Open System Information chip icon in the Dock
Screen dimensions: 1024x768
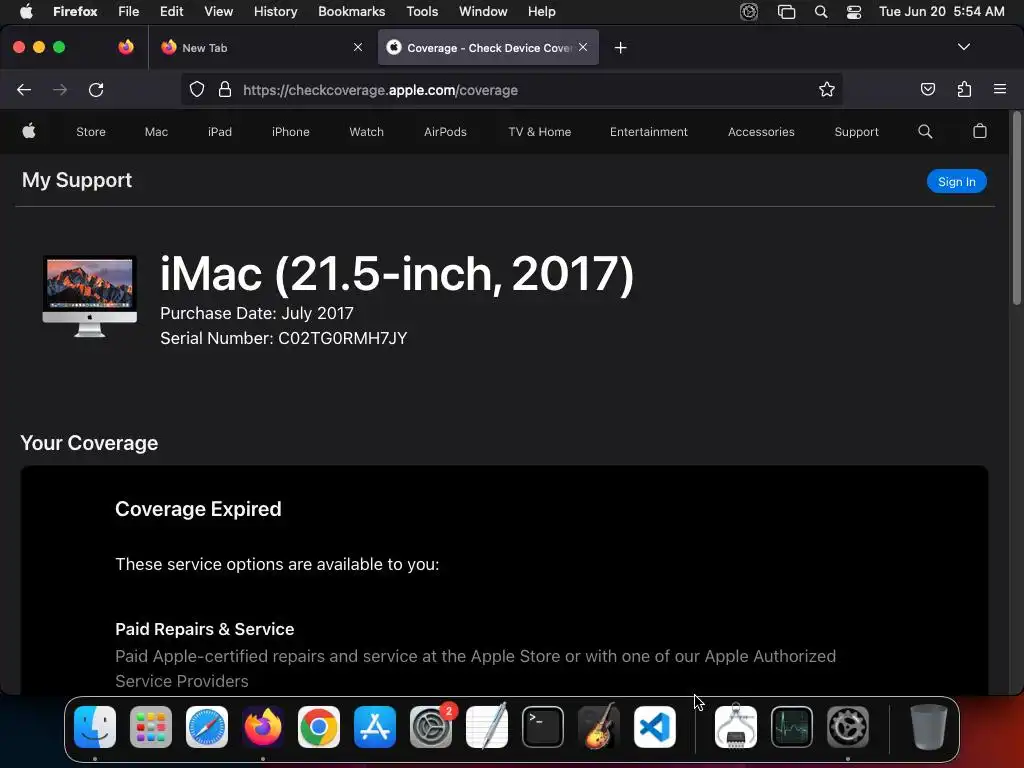click(736, 727)
